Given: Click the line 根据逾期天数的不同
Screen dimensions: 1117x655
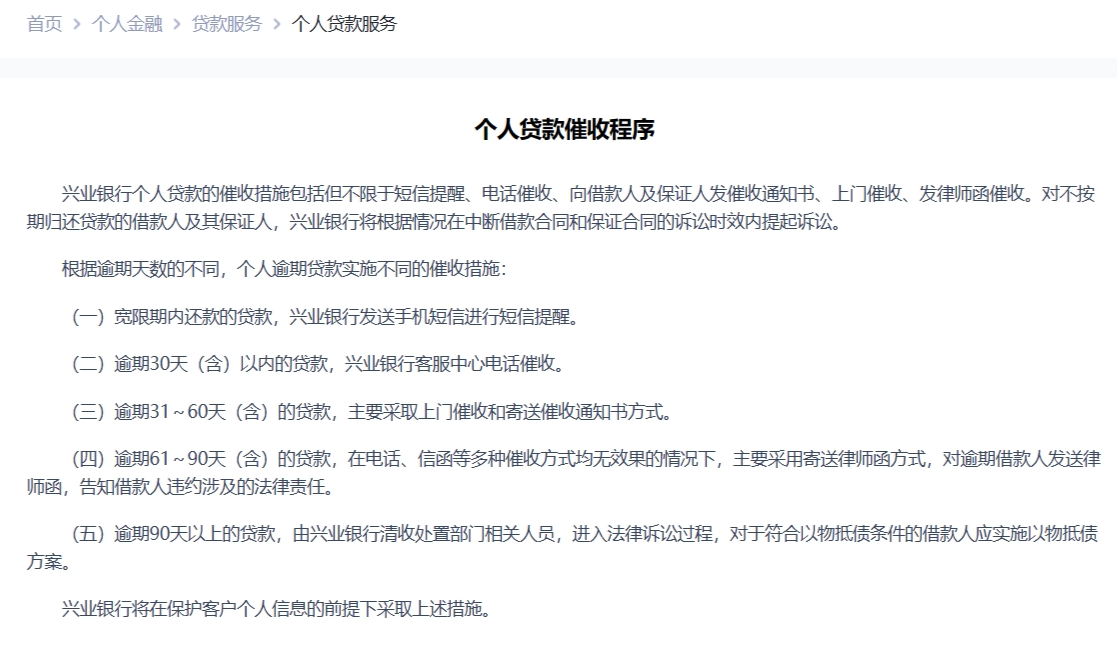Looking at the screenshot, I should coord(284,269).
